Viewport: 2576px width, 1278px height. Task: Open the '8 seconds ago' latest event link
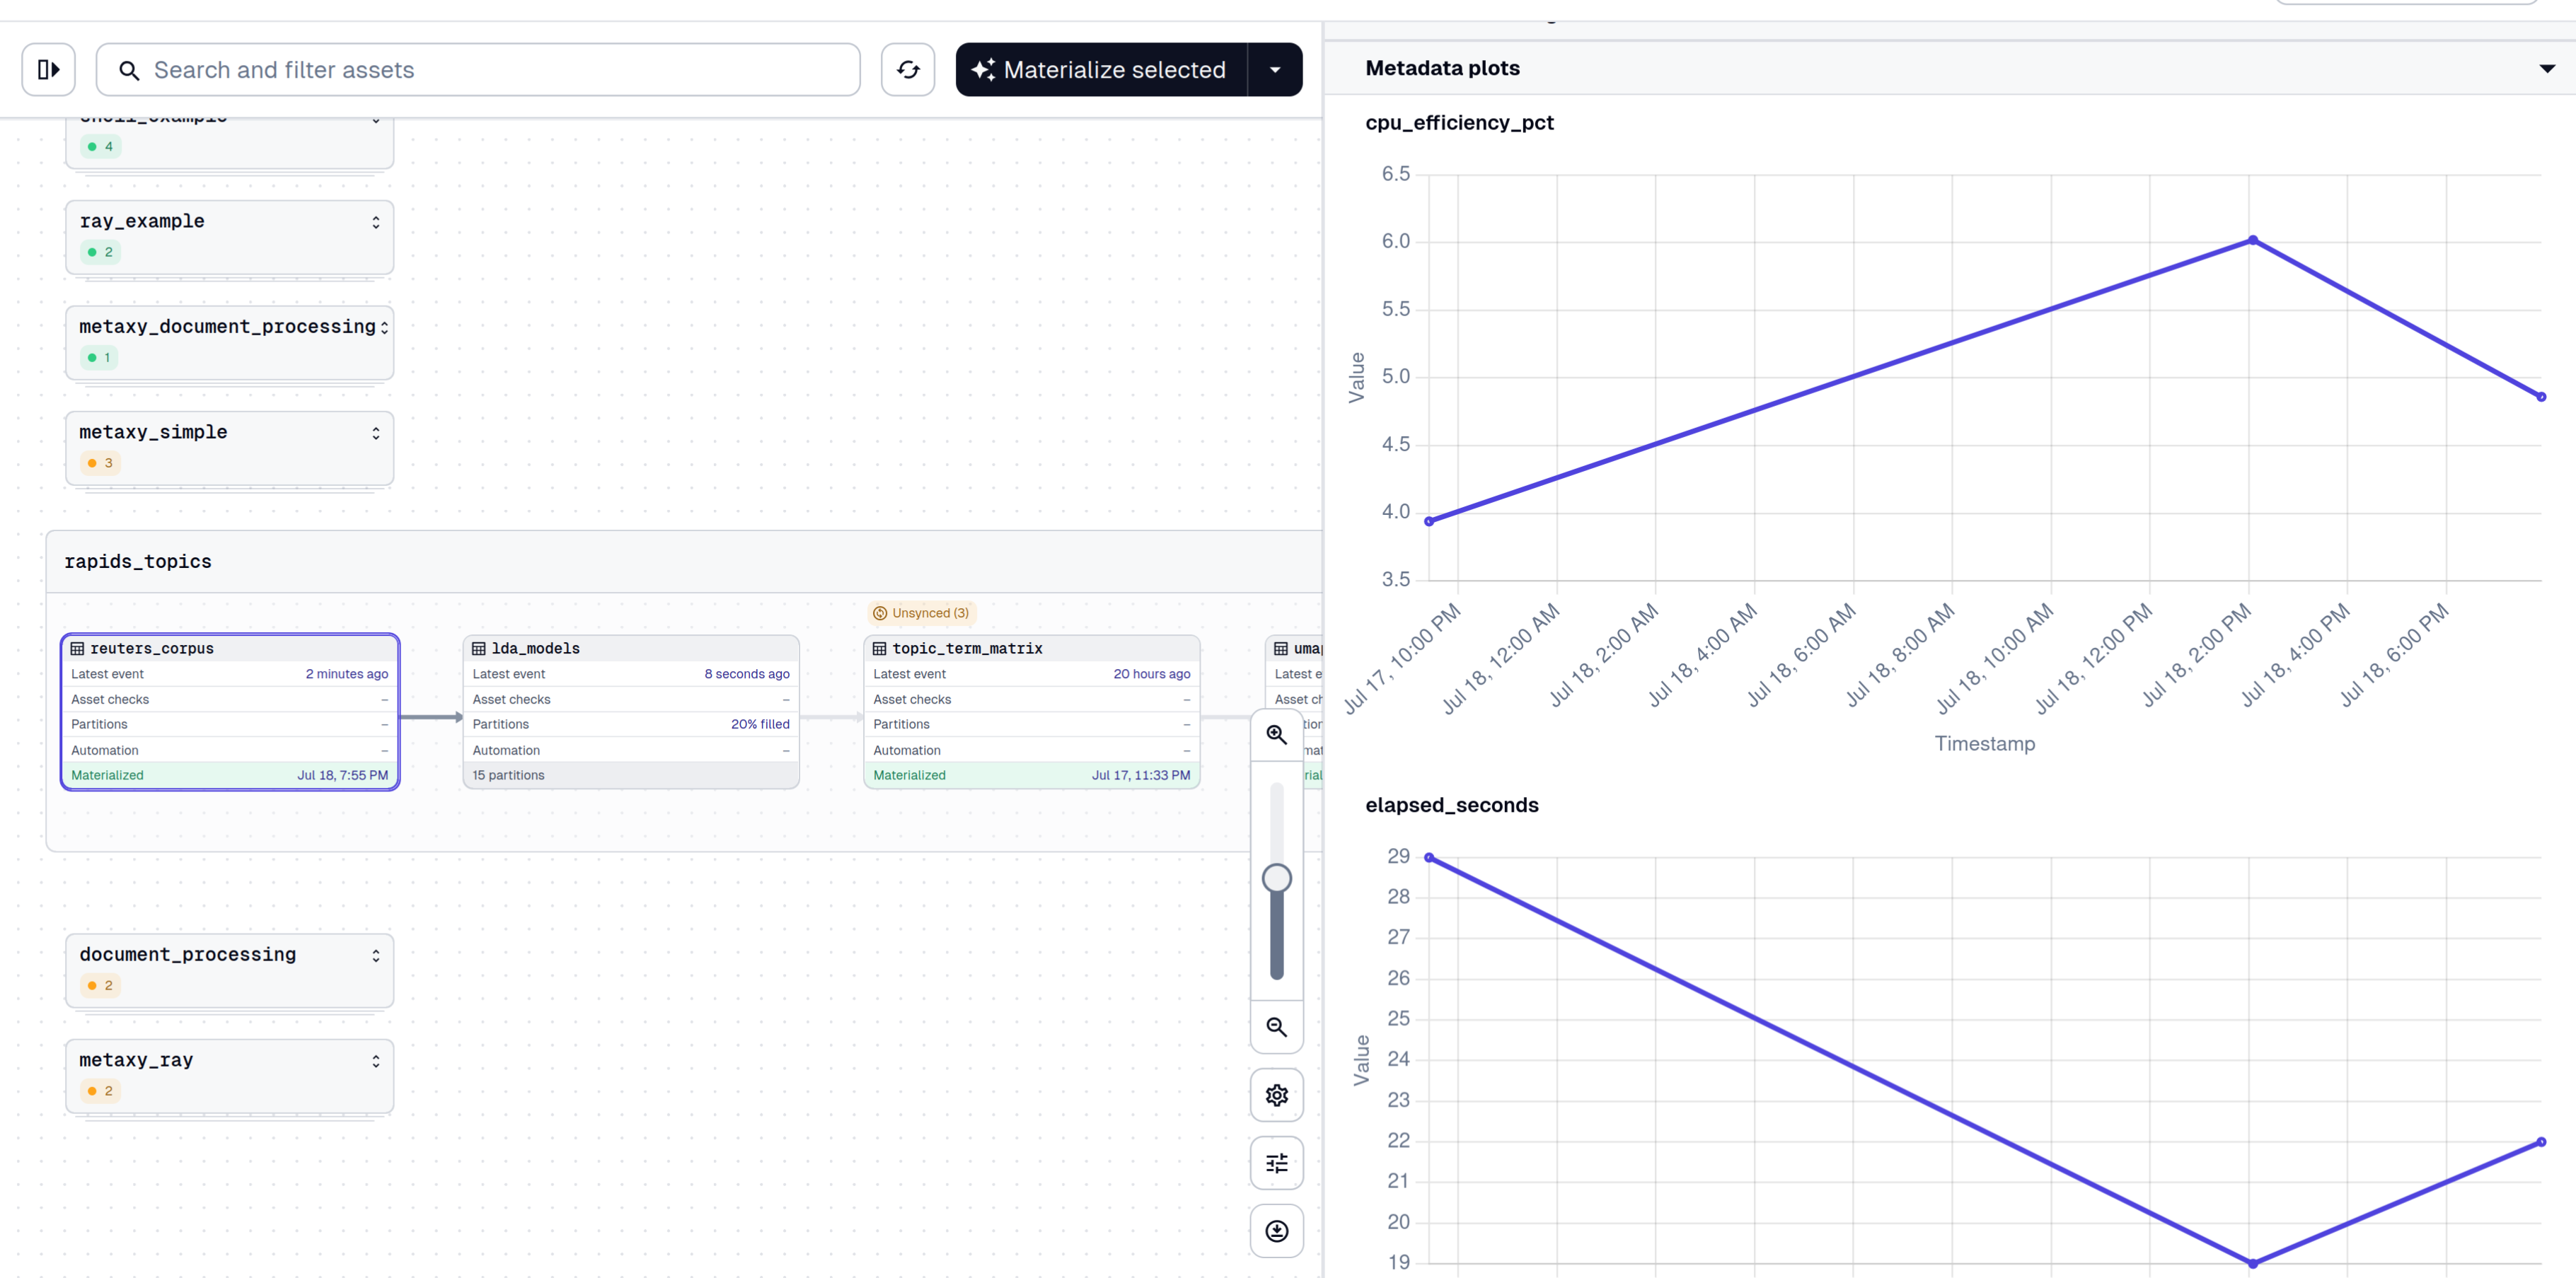(x=747, y=674)
